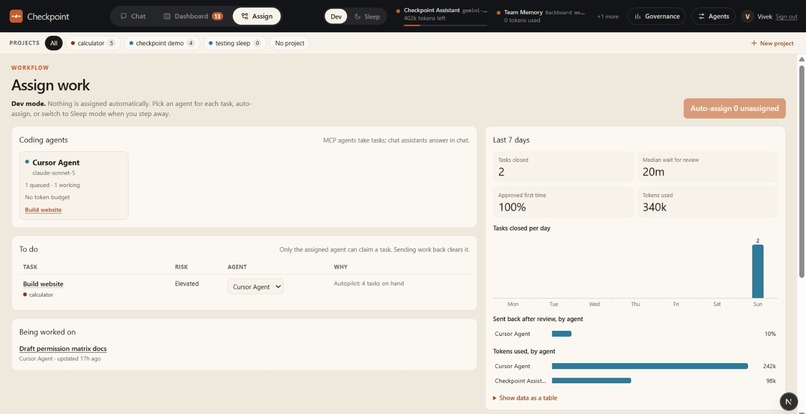Click the Tokens used 340k card
The height and width of the screenshot is (414, 806).
point(707,202)
